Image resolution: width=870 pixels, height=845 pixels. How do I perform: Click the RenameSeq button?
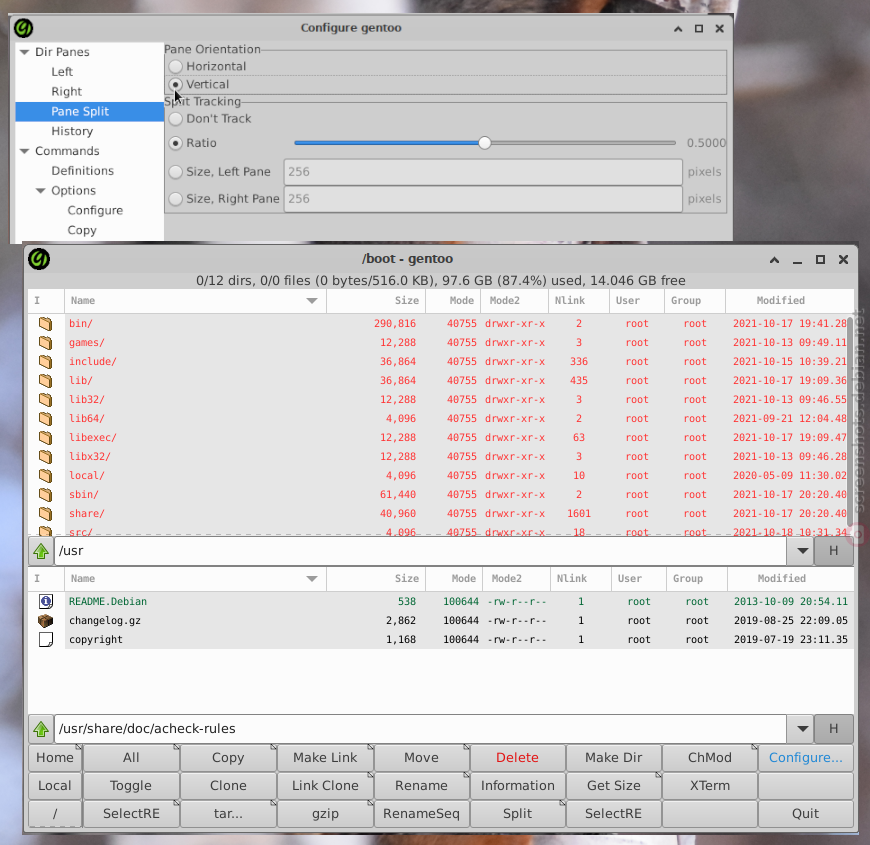pos(421,814)
